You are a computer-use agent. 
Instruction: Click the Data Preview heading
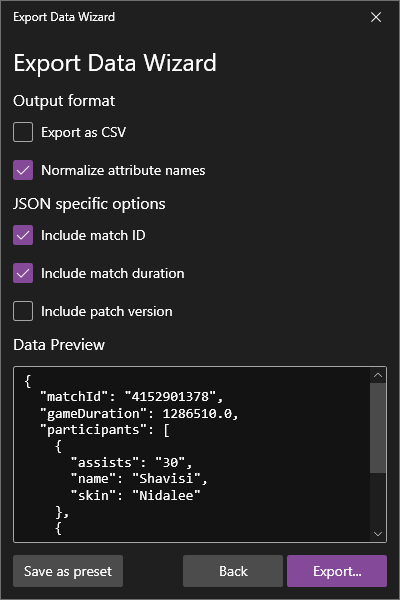tap(59, 345)
